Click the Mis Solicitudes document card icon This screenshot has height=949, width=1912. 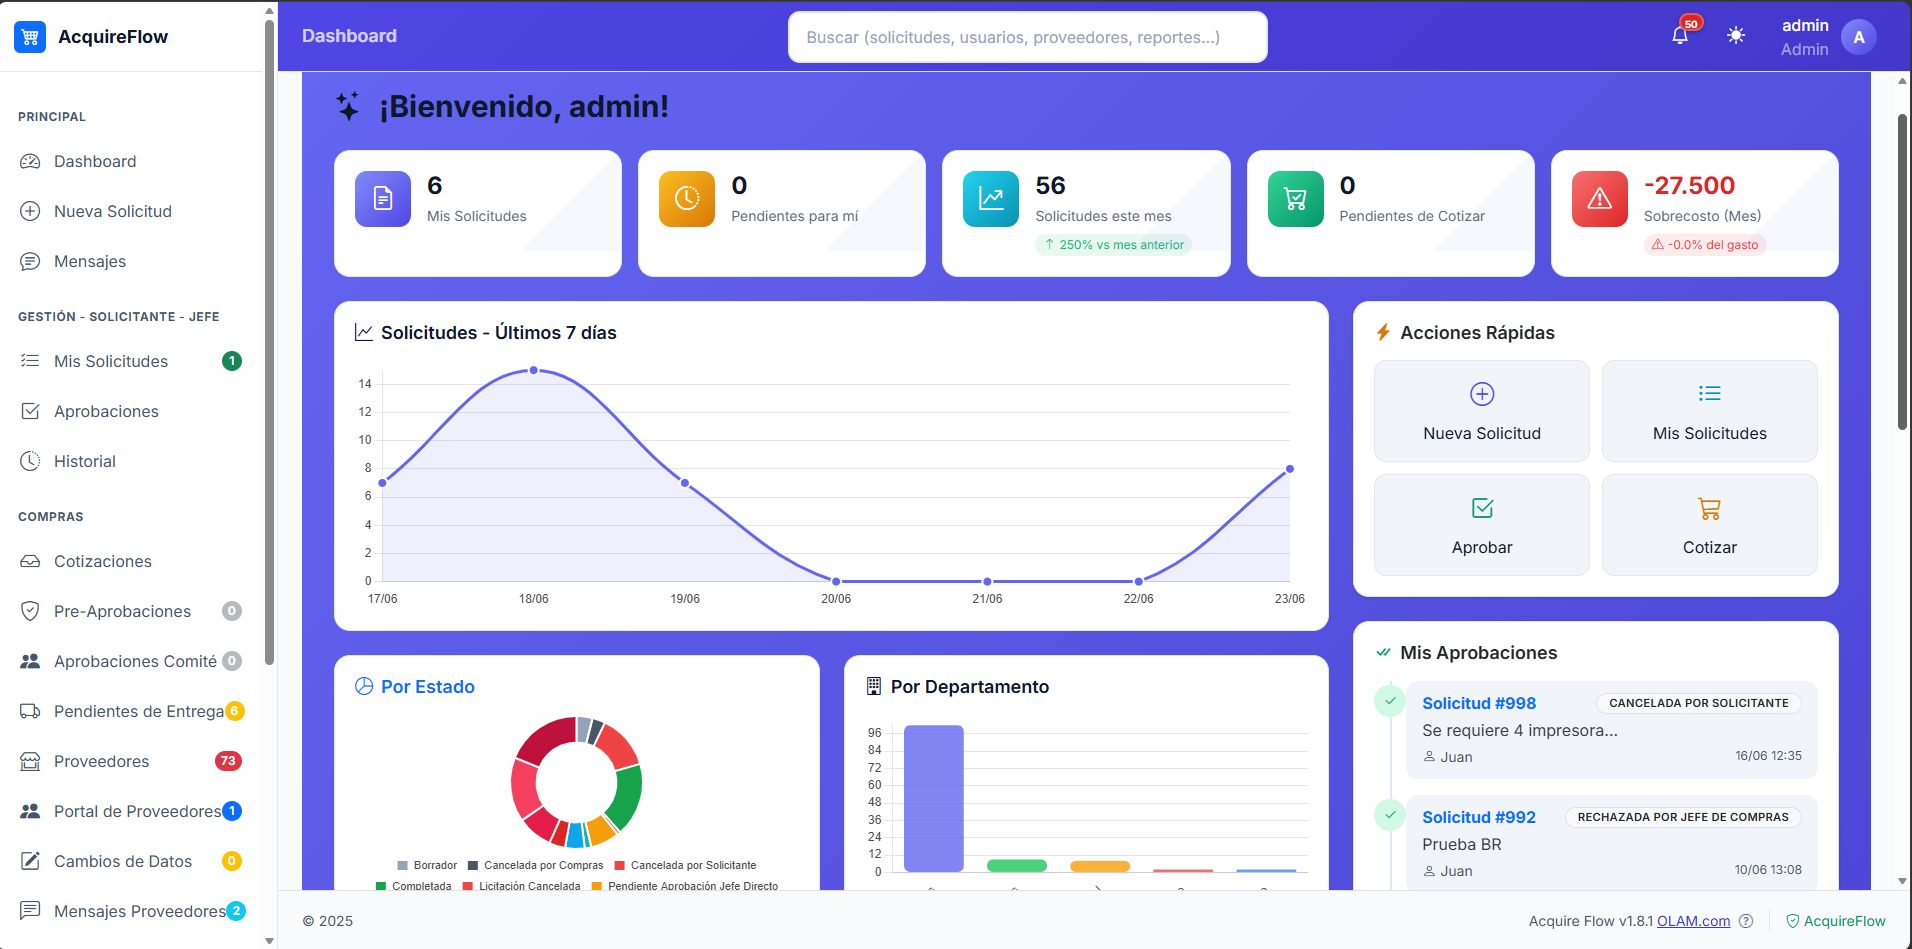383,199
